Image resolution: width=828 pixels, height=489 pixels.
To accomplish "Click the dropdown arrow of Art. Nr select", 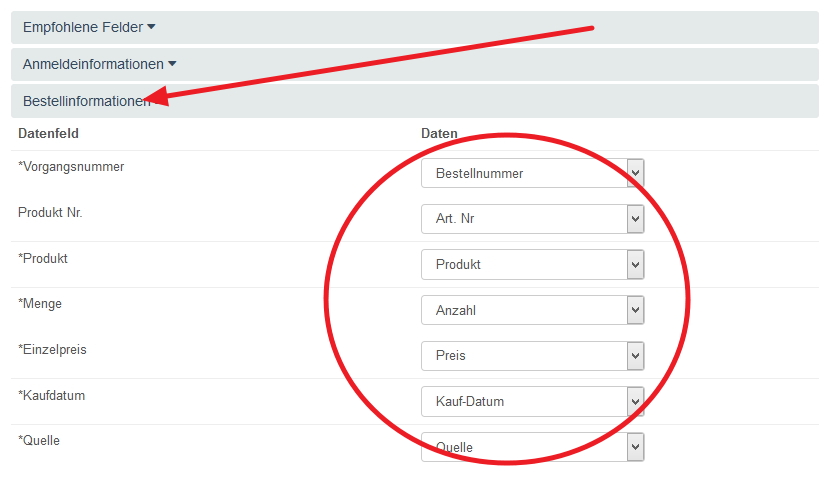I will 635,219.
